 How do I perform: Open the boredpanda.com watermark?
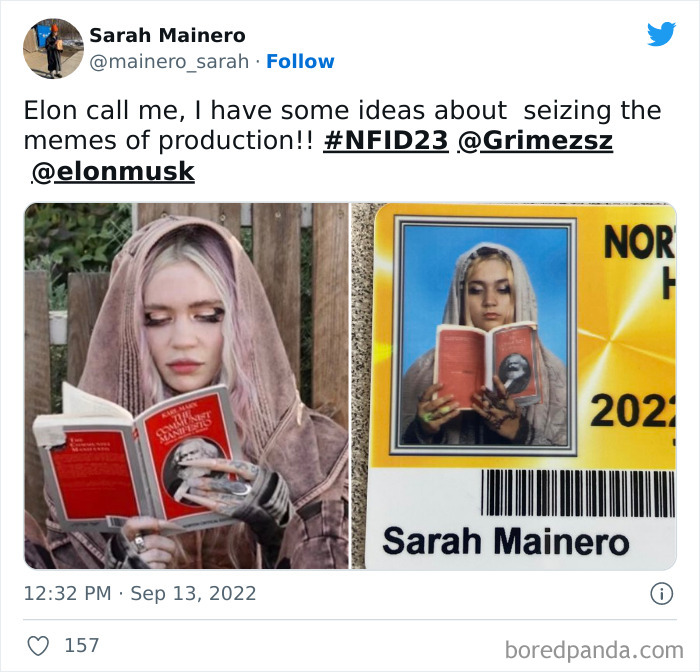coord(594,650)
